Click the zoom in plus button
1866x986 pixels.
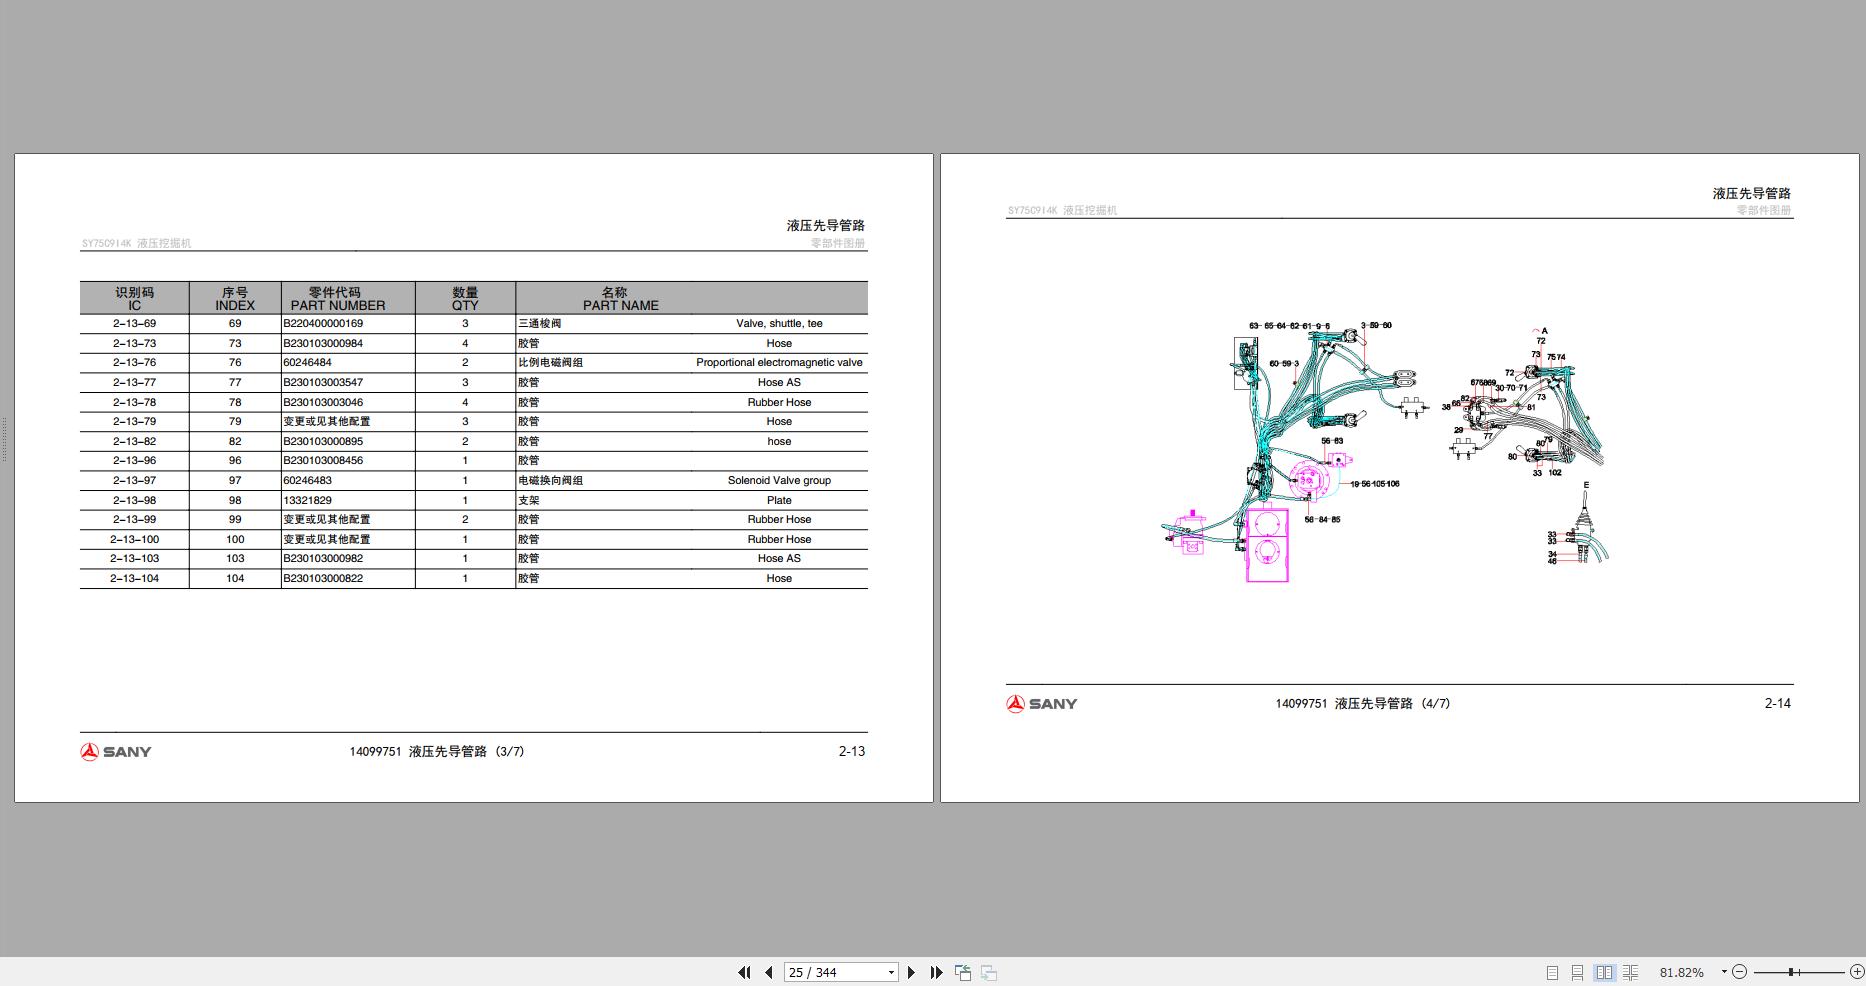point(1857,972)
